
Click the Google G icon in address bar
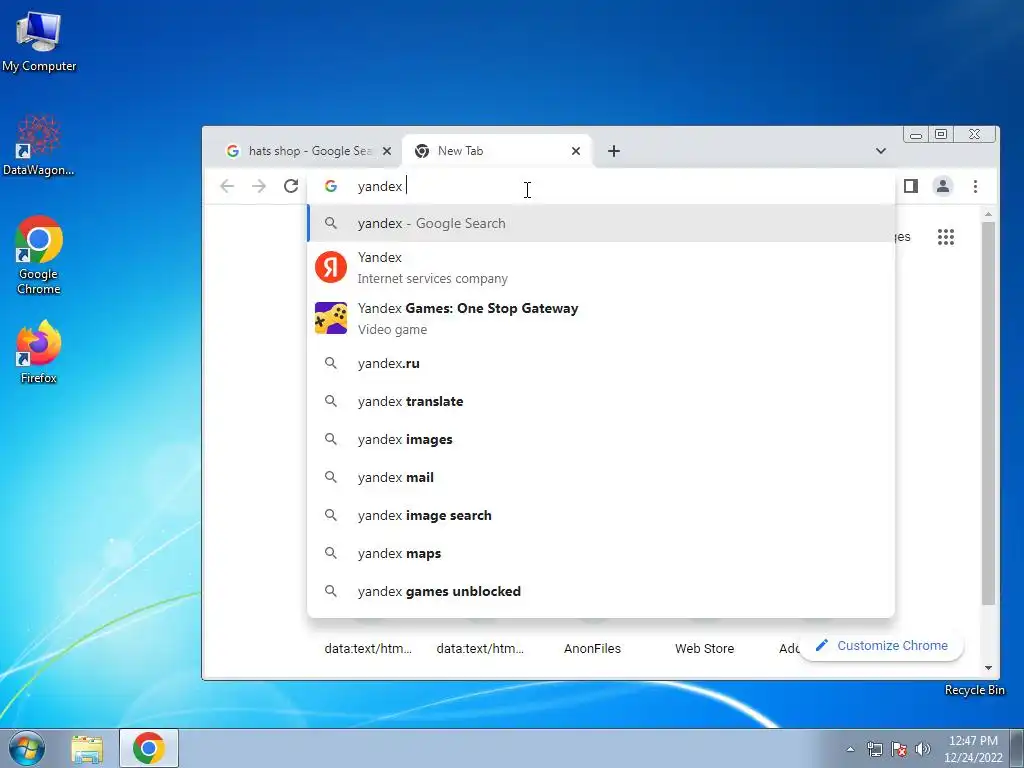[331, 186]
